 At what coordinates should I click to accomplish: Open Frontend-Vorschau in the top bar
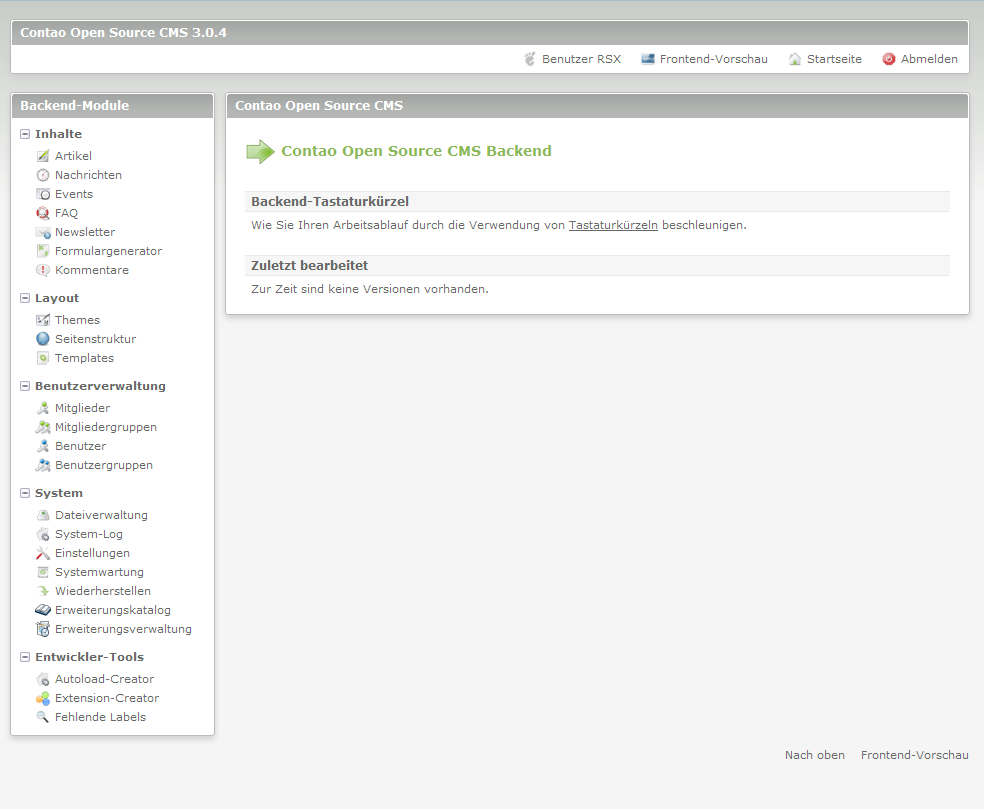[x=713, y=59]
